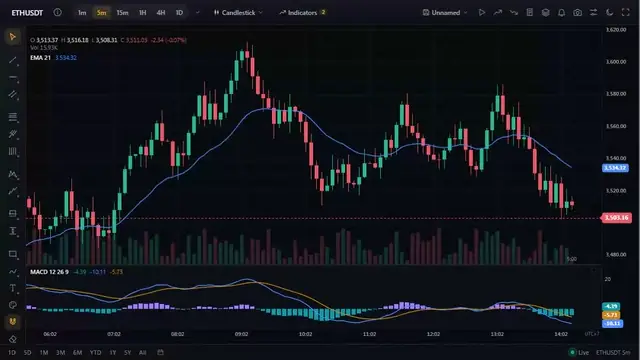The height and width of the screenshot is (360, 640).
Task: Toggle dark mode moon icon
Action: pos(609,13)
